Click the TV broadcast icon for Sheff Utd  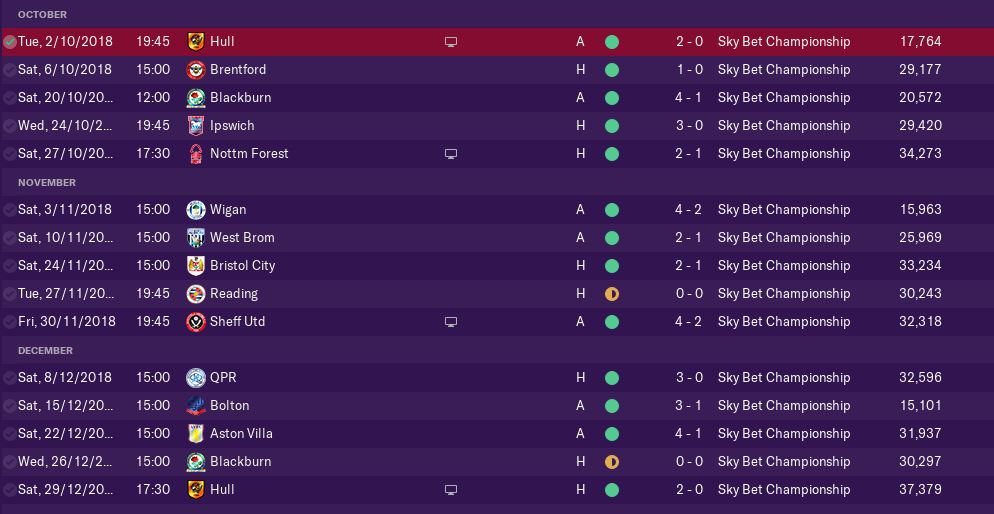tap(451, 322)
